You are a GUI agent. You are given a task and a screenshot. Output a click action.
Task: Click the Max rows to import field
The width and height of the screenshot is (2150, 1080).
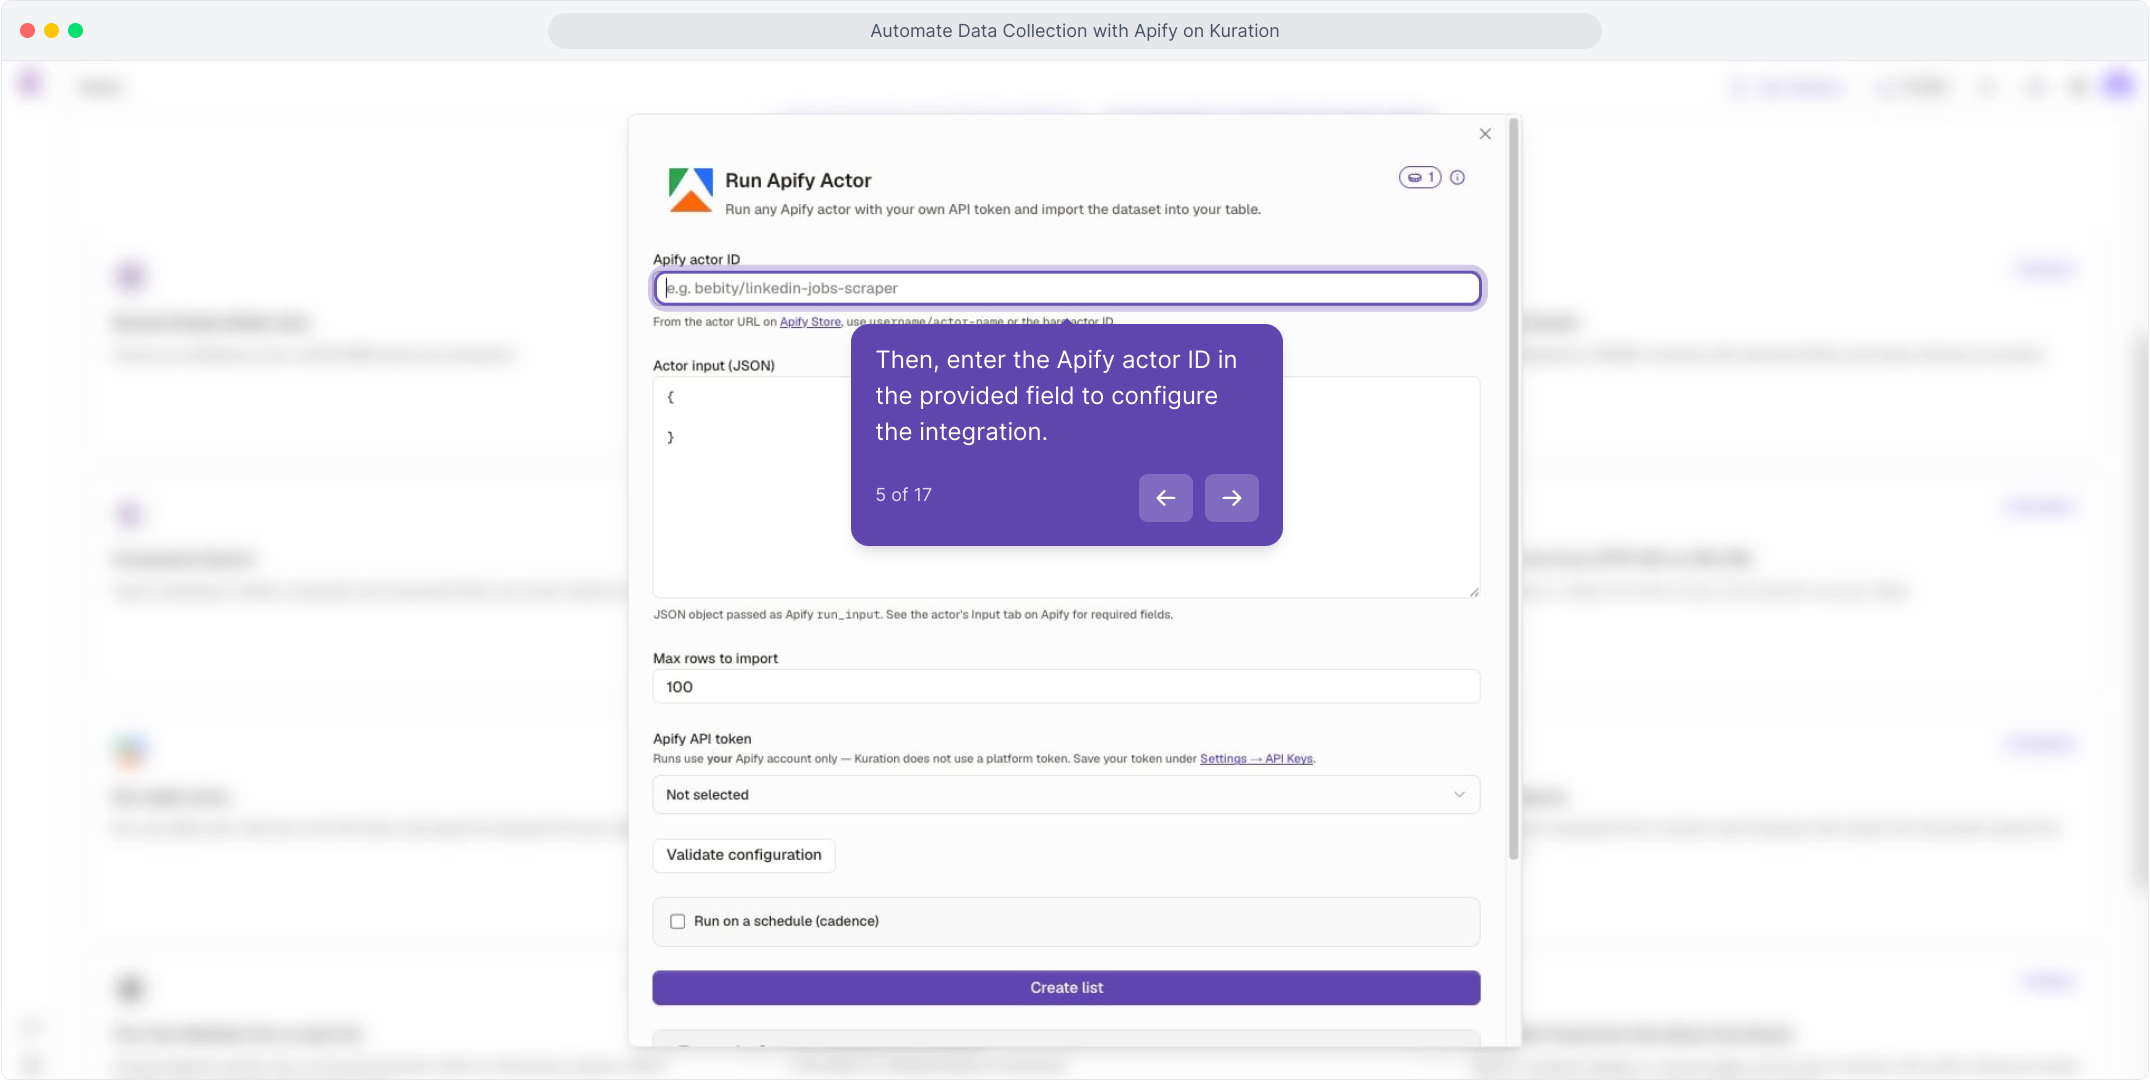[1067, 687]
